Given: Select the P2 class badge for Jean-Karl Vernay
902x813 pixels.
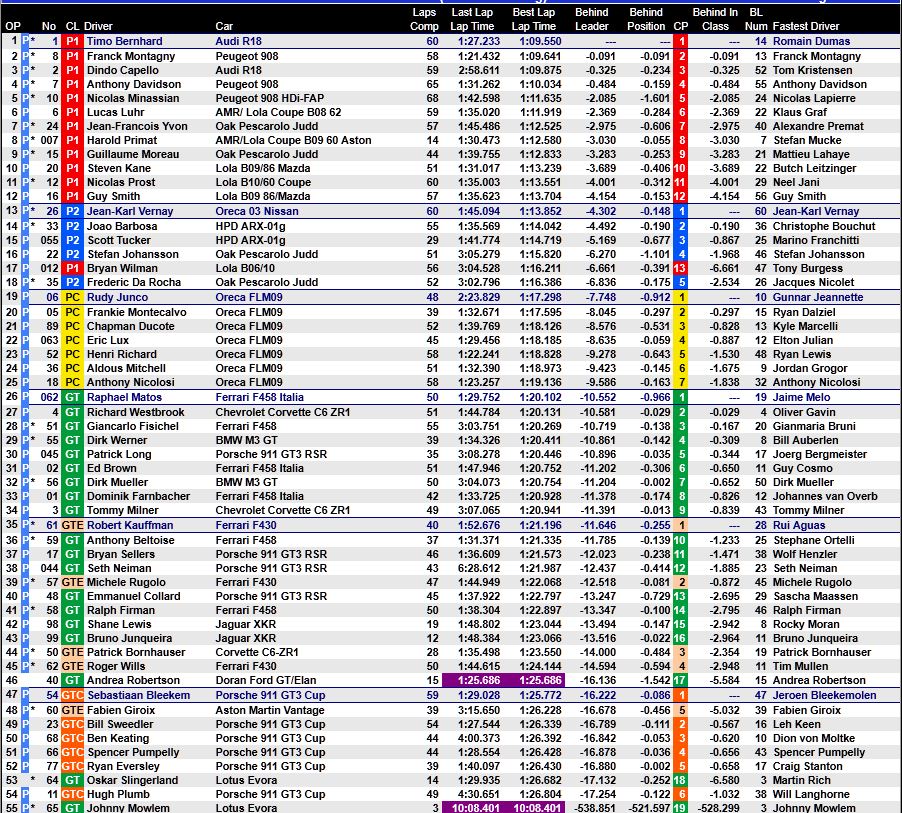Looking at the screenshot, I should tap(72, 211).
